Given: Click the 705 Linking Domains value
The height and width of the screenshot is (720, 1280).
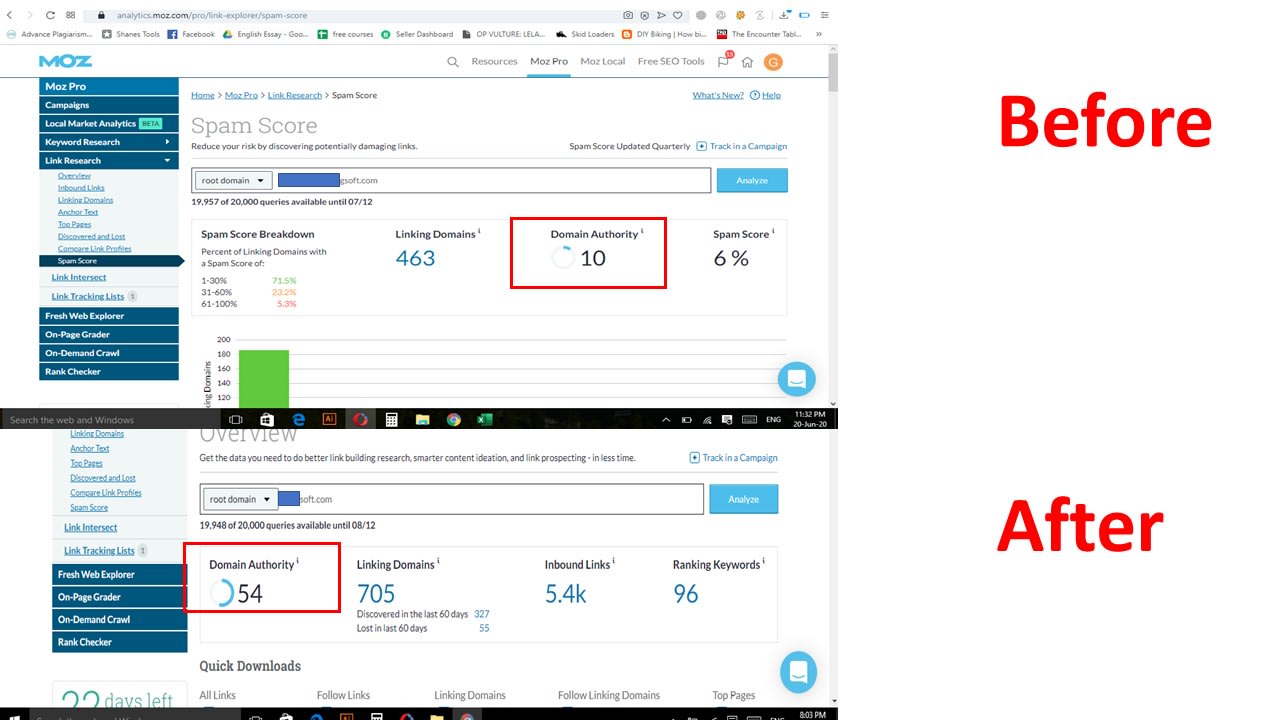Looking at the screenshot, I should (376, 594).
